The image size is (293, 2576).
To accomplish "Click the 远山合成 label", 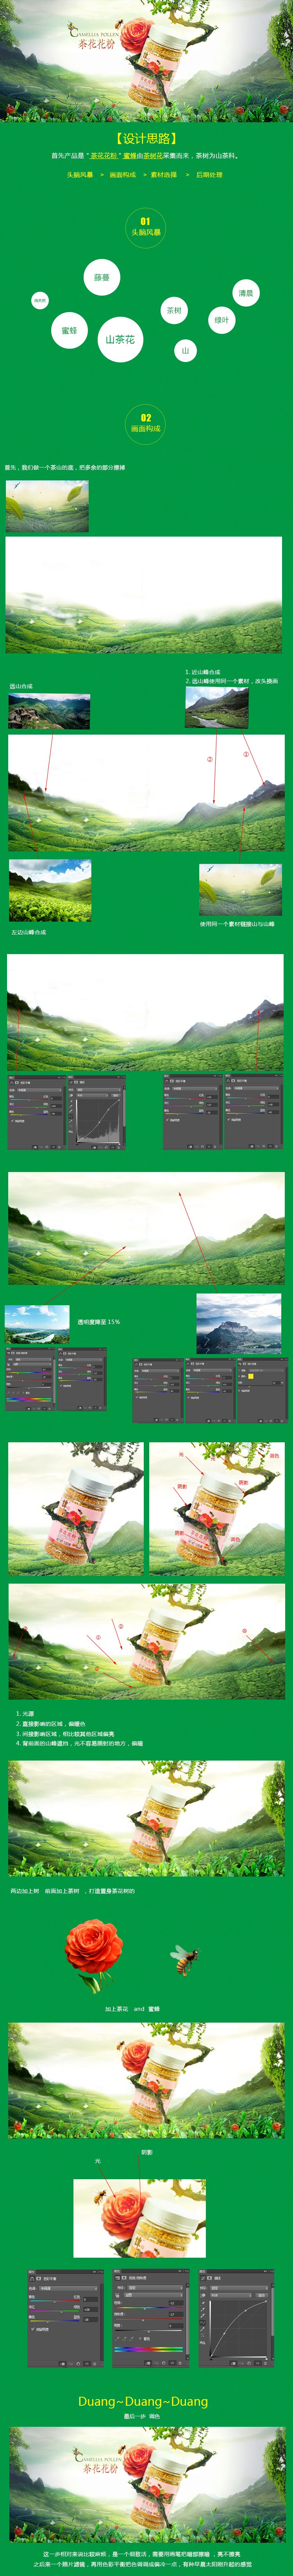I will [x=21, y=687].
